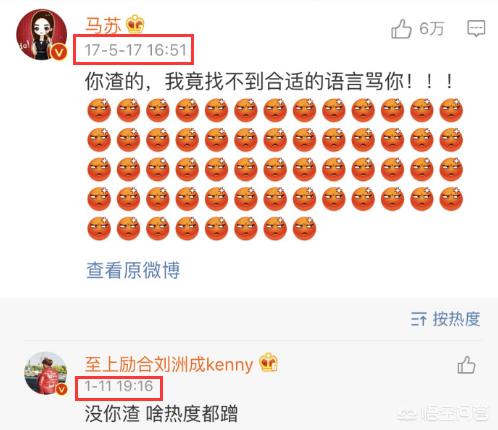
Task: Open 查看原微博 link
Action: (x=133, y=270)
